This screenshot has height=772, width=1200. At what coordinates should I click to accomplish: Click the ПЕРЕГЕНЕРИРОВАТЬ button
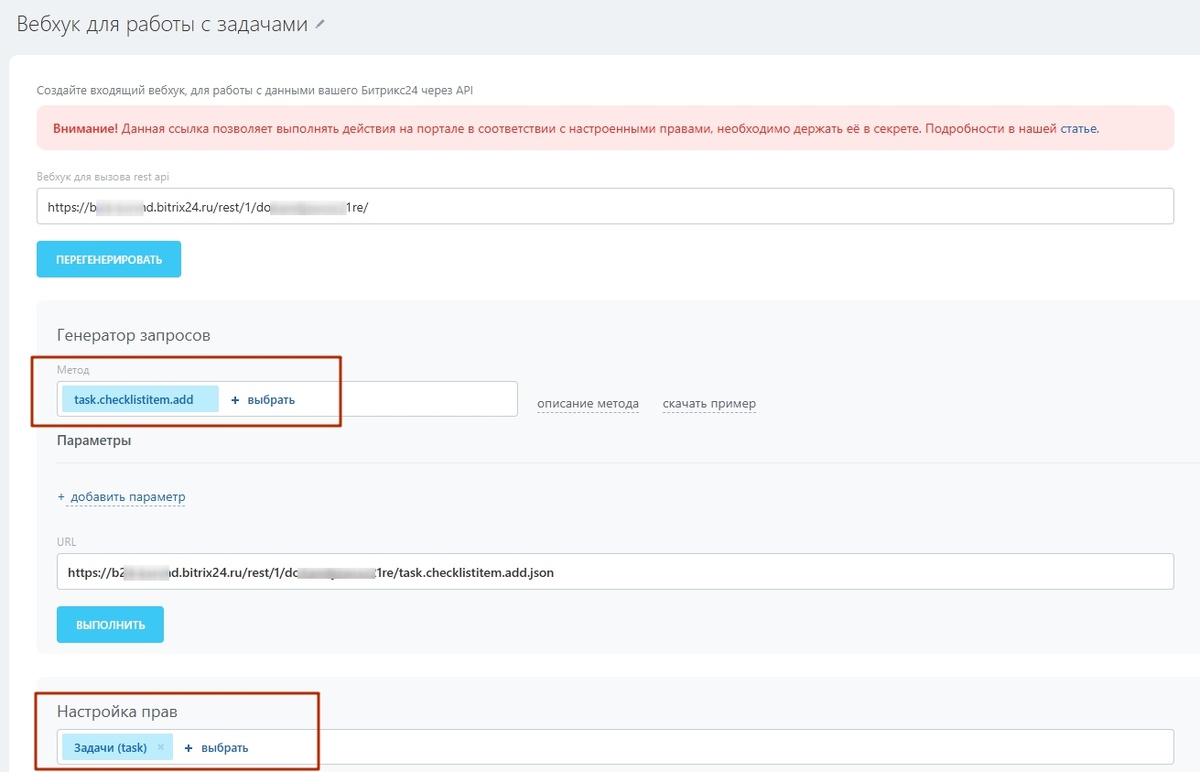109,259
